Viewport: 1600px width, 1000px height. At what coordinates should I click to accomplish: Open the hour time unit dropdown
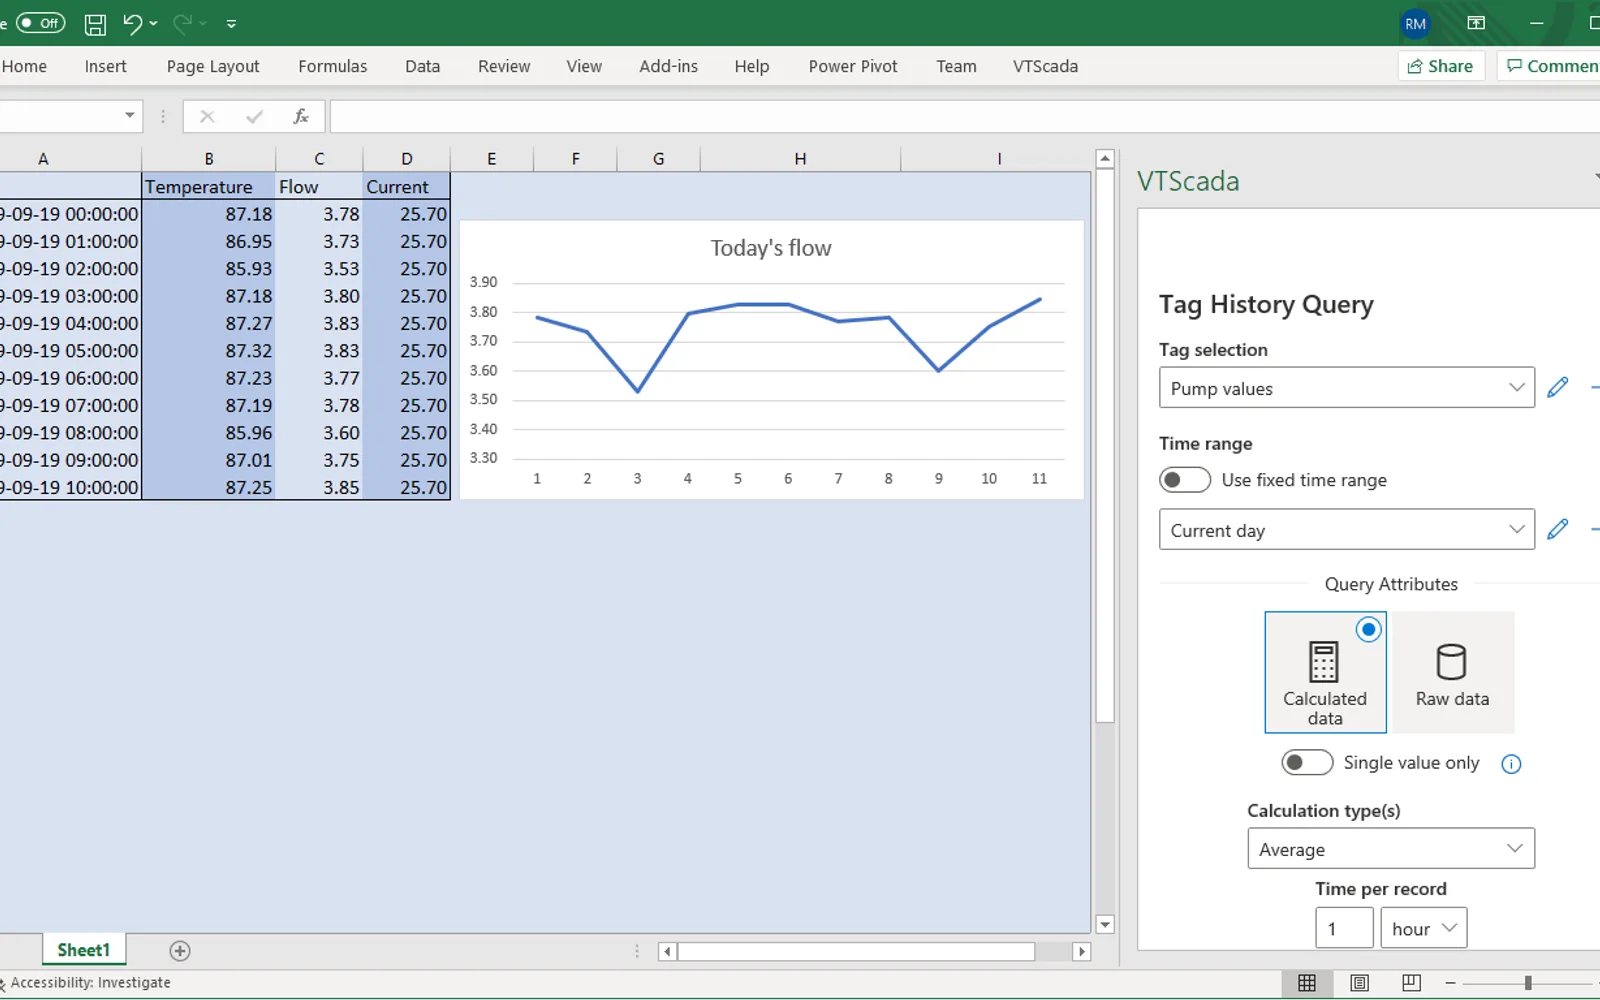[1423, 928]
